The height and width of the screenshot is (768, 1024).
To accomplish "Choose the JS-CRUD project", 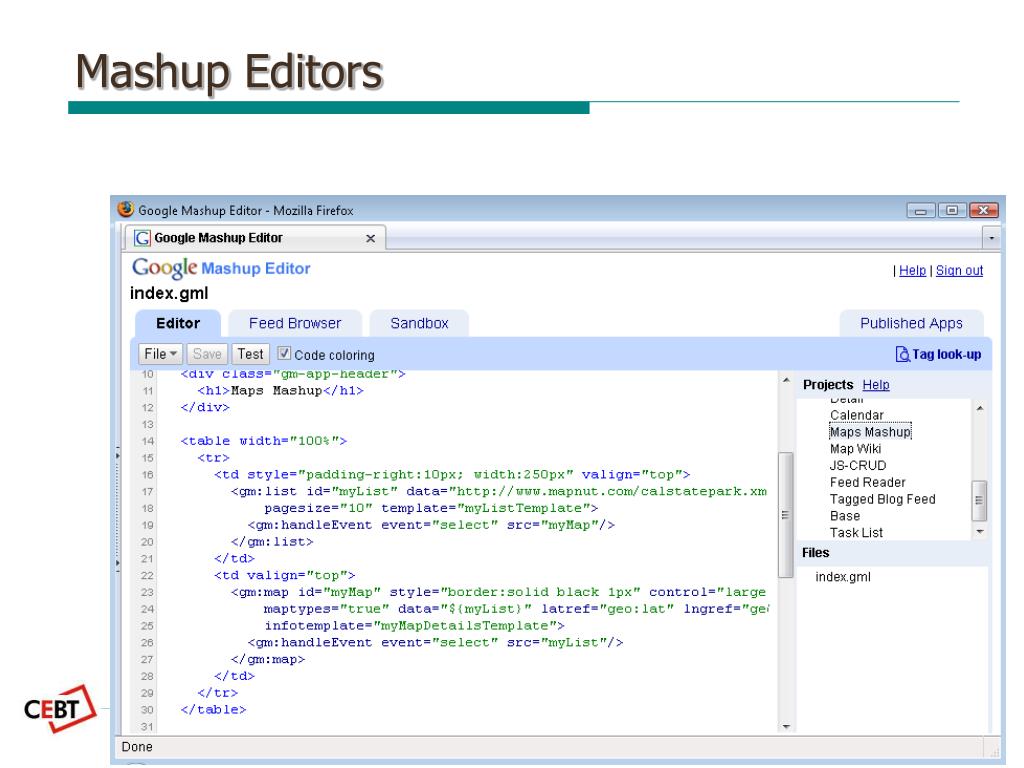I will [x=858, y=466].
